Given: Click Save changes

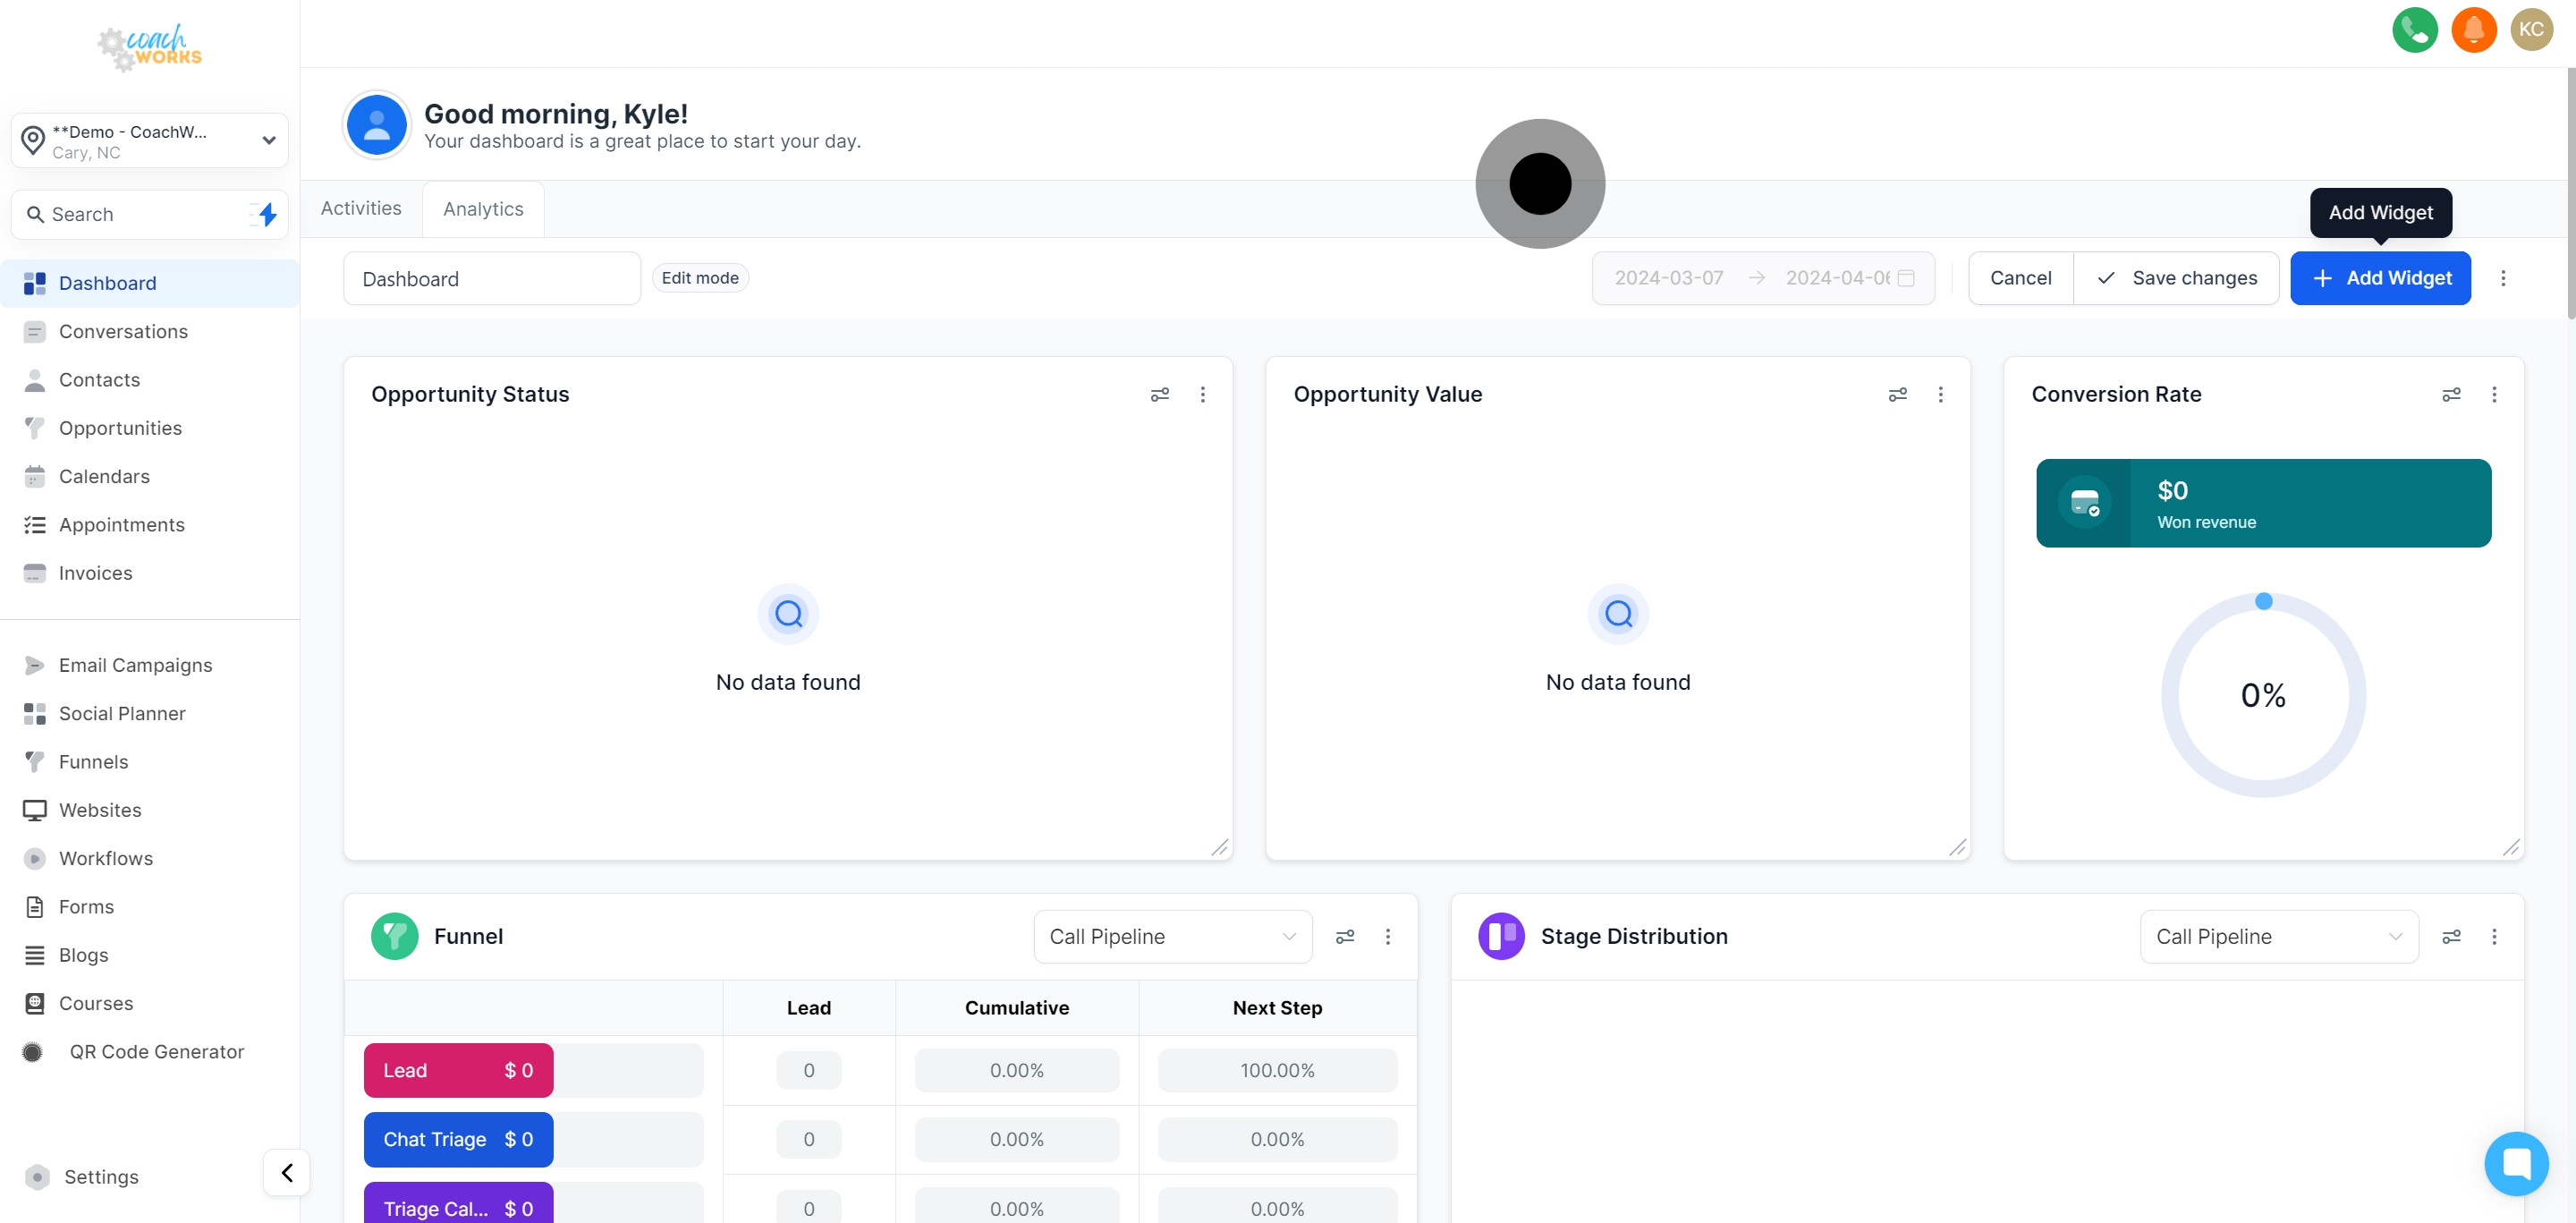Looking at the screenshot, I should point(2176,278).
